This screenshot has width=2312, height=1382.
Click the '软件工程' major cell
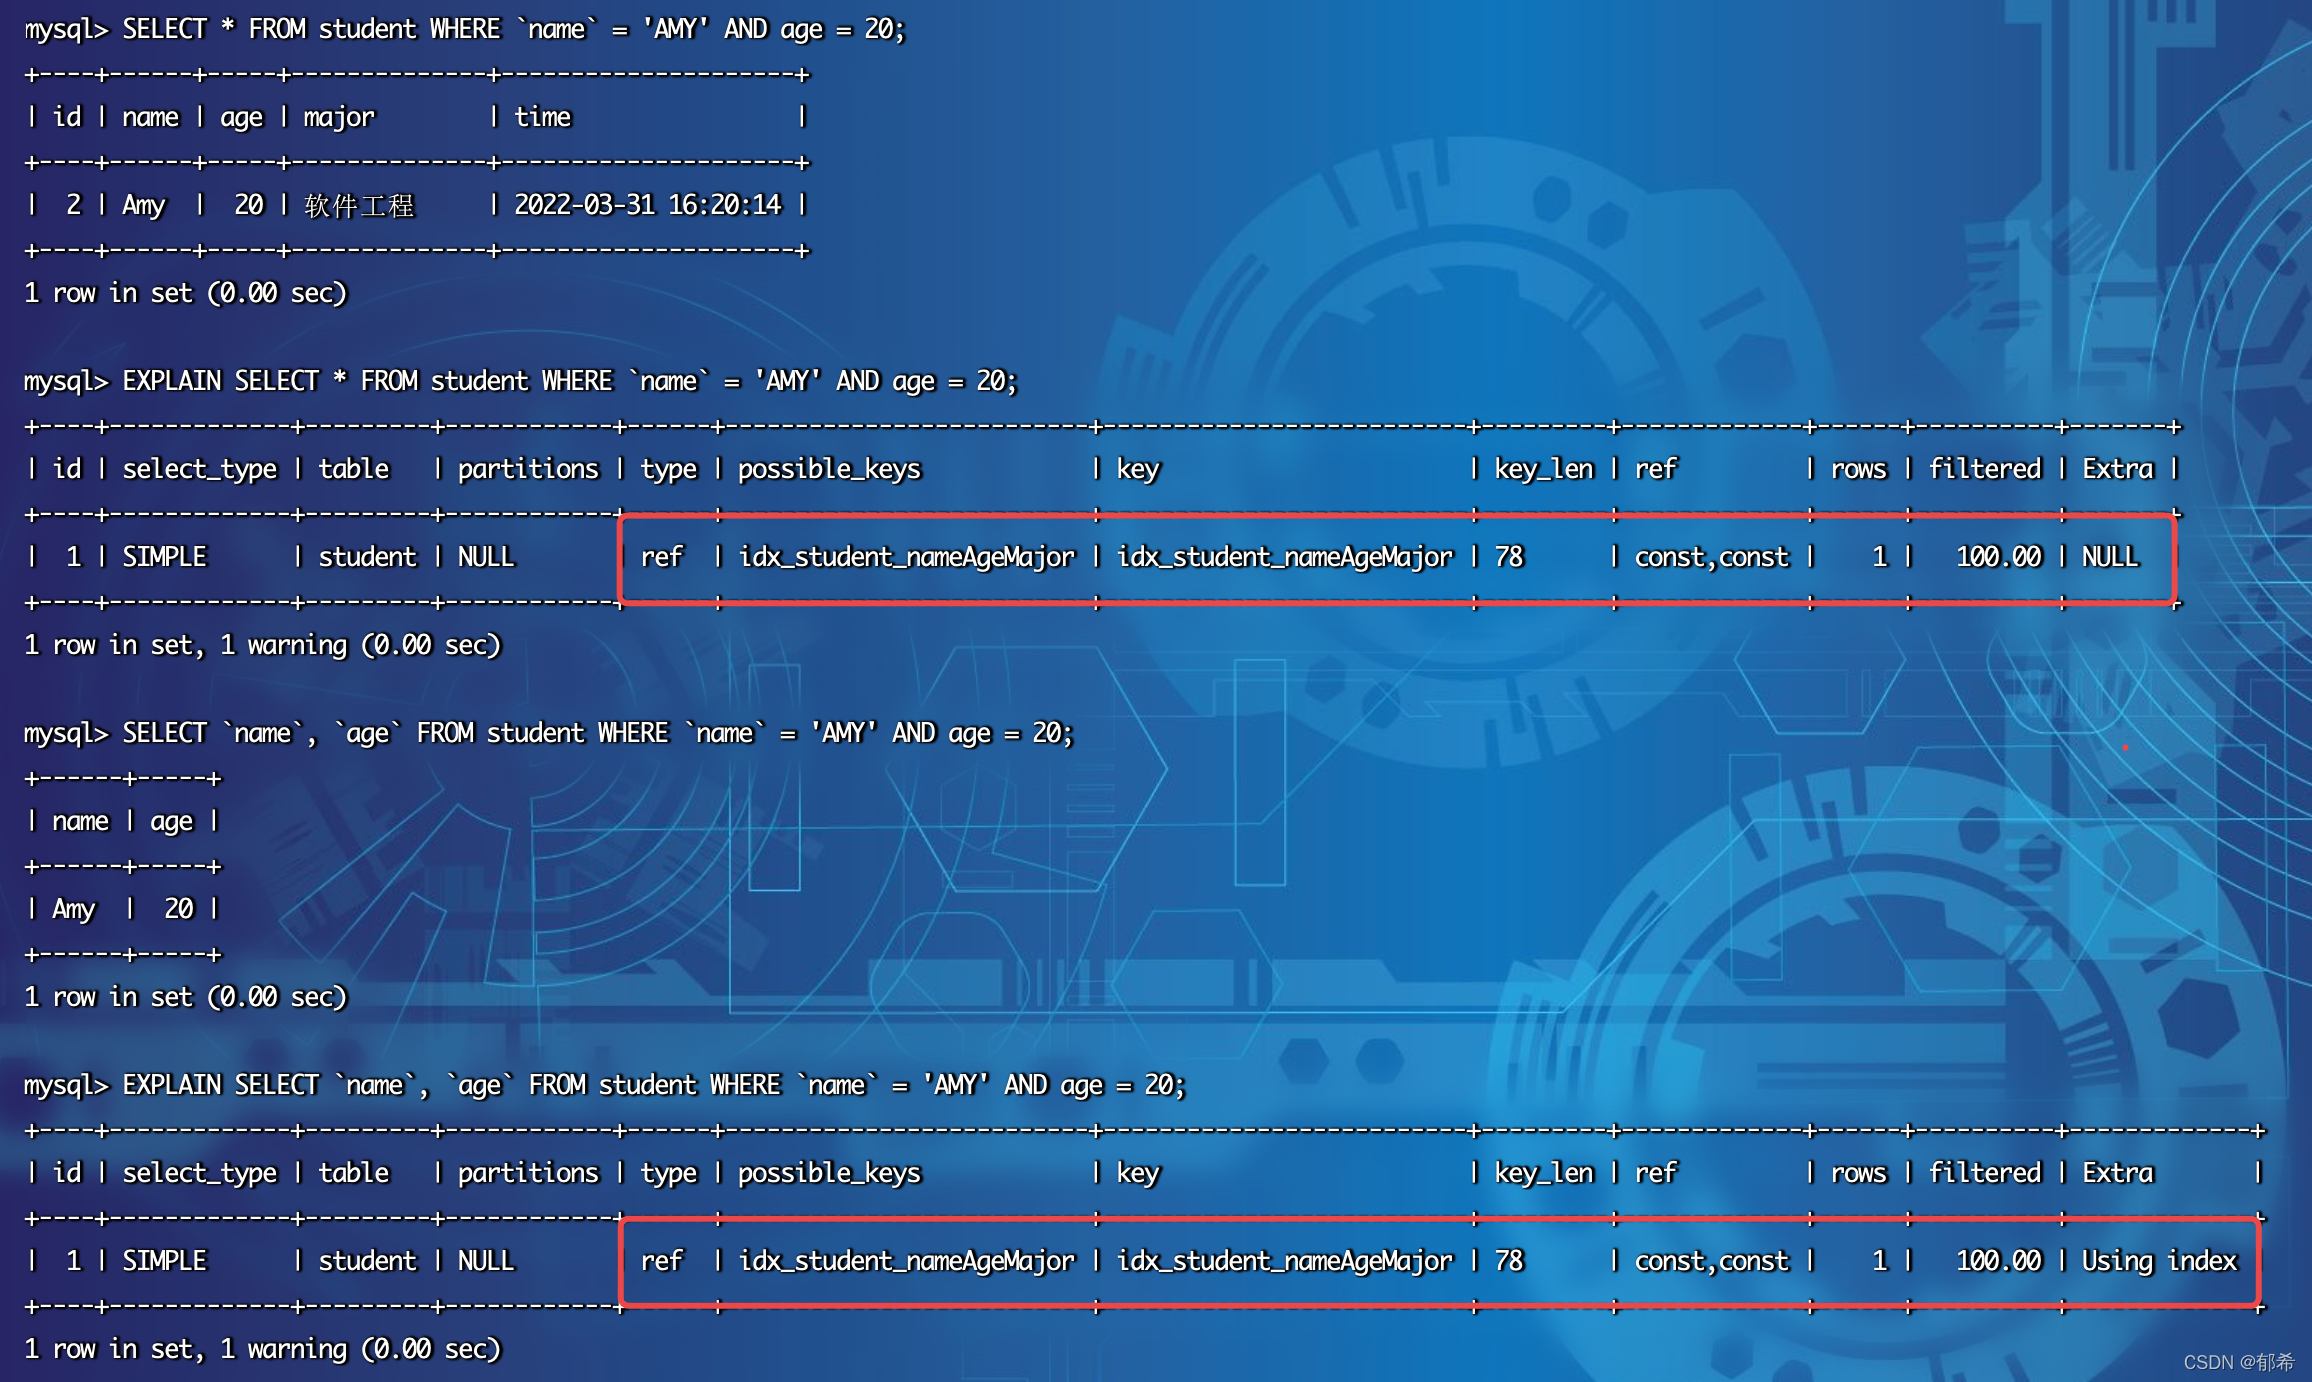click(359, 206)
